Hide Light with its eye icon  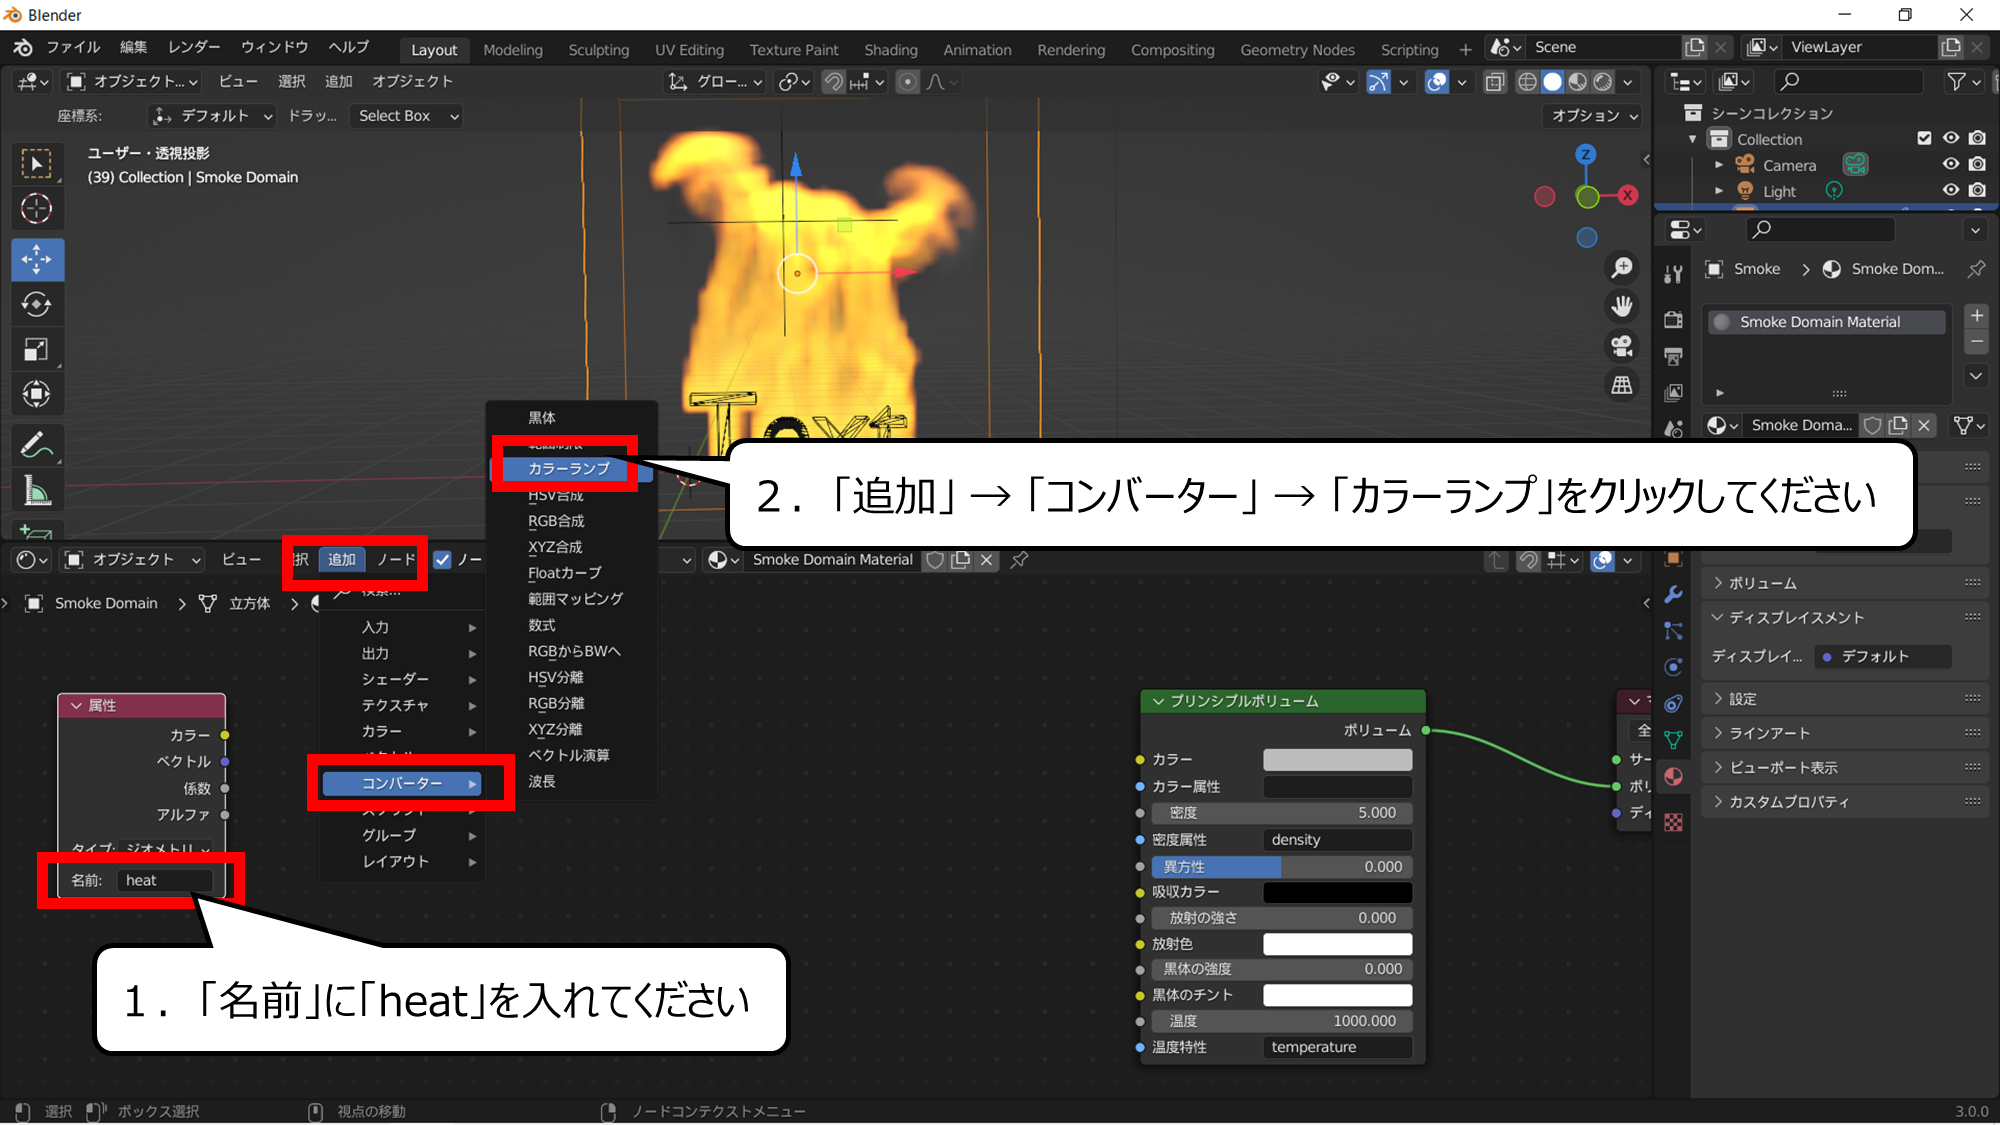[x=1951, y=190]
